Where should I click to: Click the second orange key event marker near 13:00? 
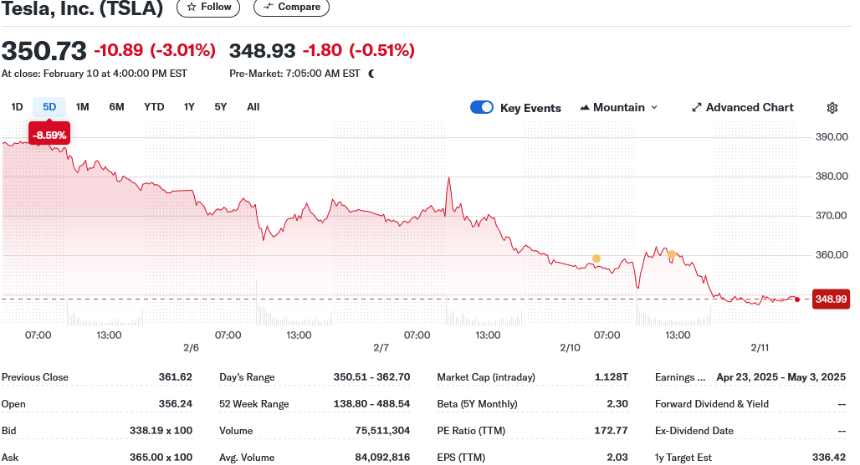click(x=672, y=254)
